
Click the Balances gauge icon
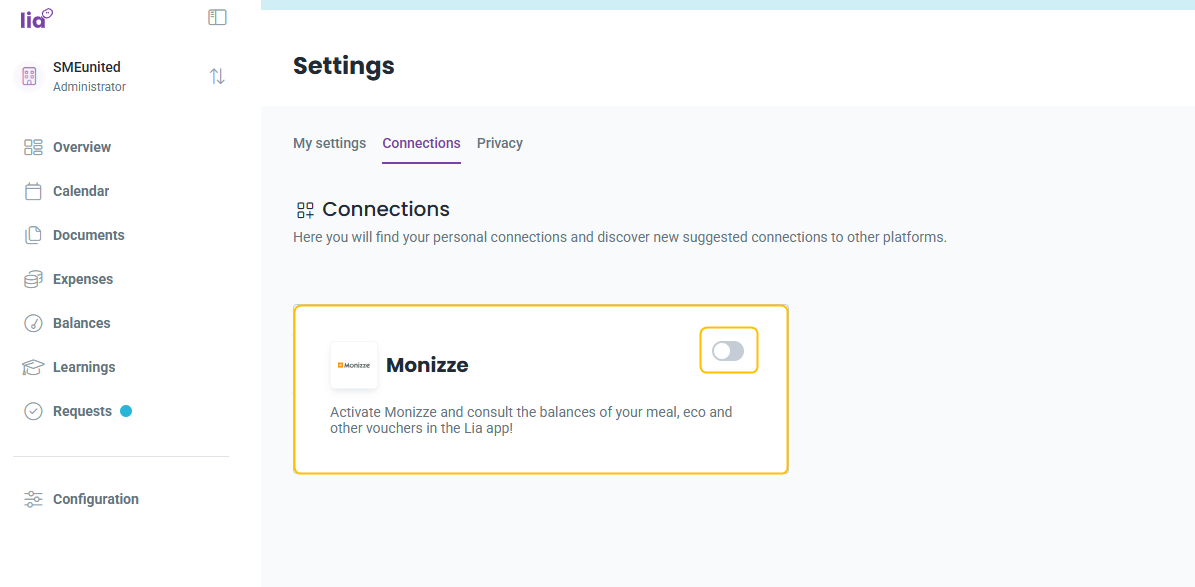point(33,323)
